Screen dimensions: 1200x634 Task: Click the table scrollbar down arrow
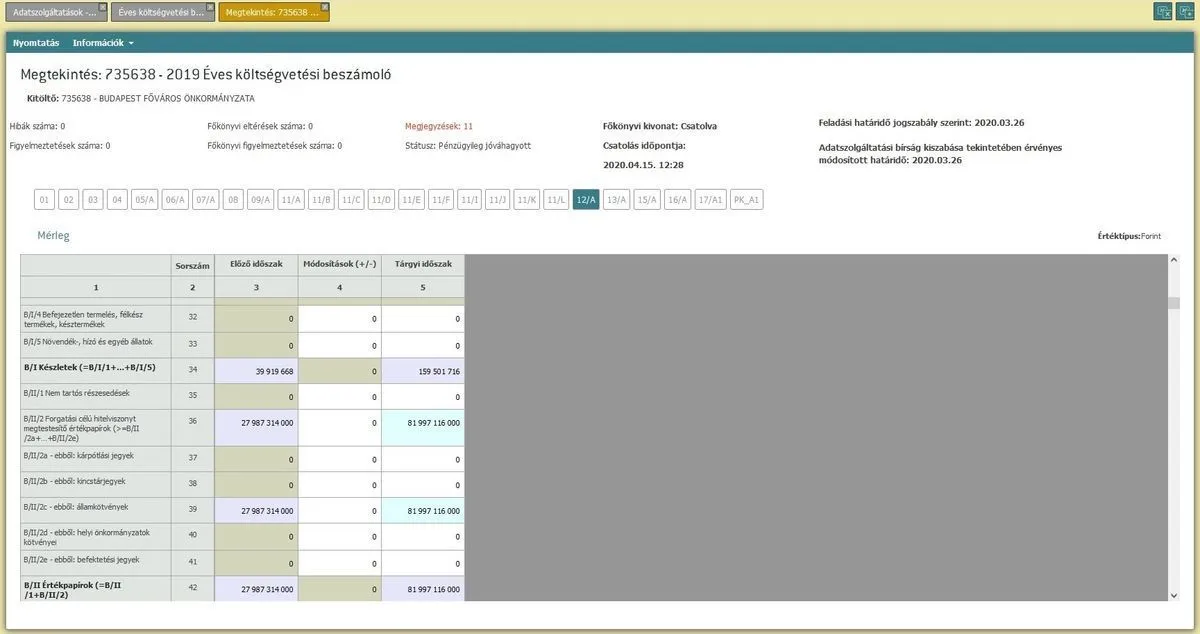click(x=1173, y=595)
